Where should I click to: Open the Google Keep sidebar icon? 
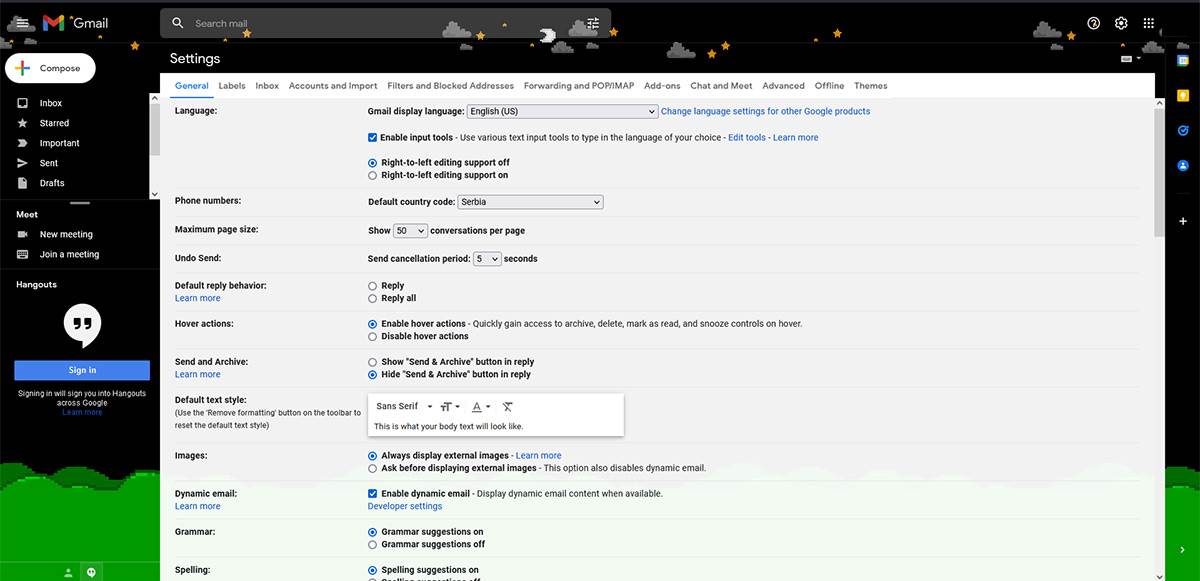point(1183,96)
